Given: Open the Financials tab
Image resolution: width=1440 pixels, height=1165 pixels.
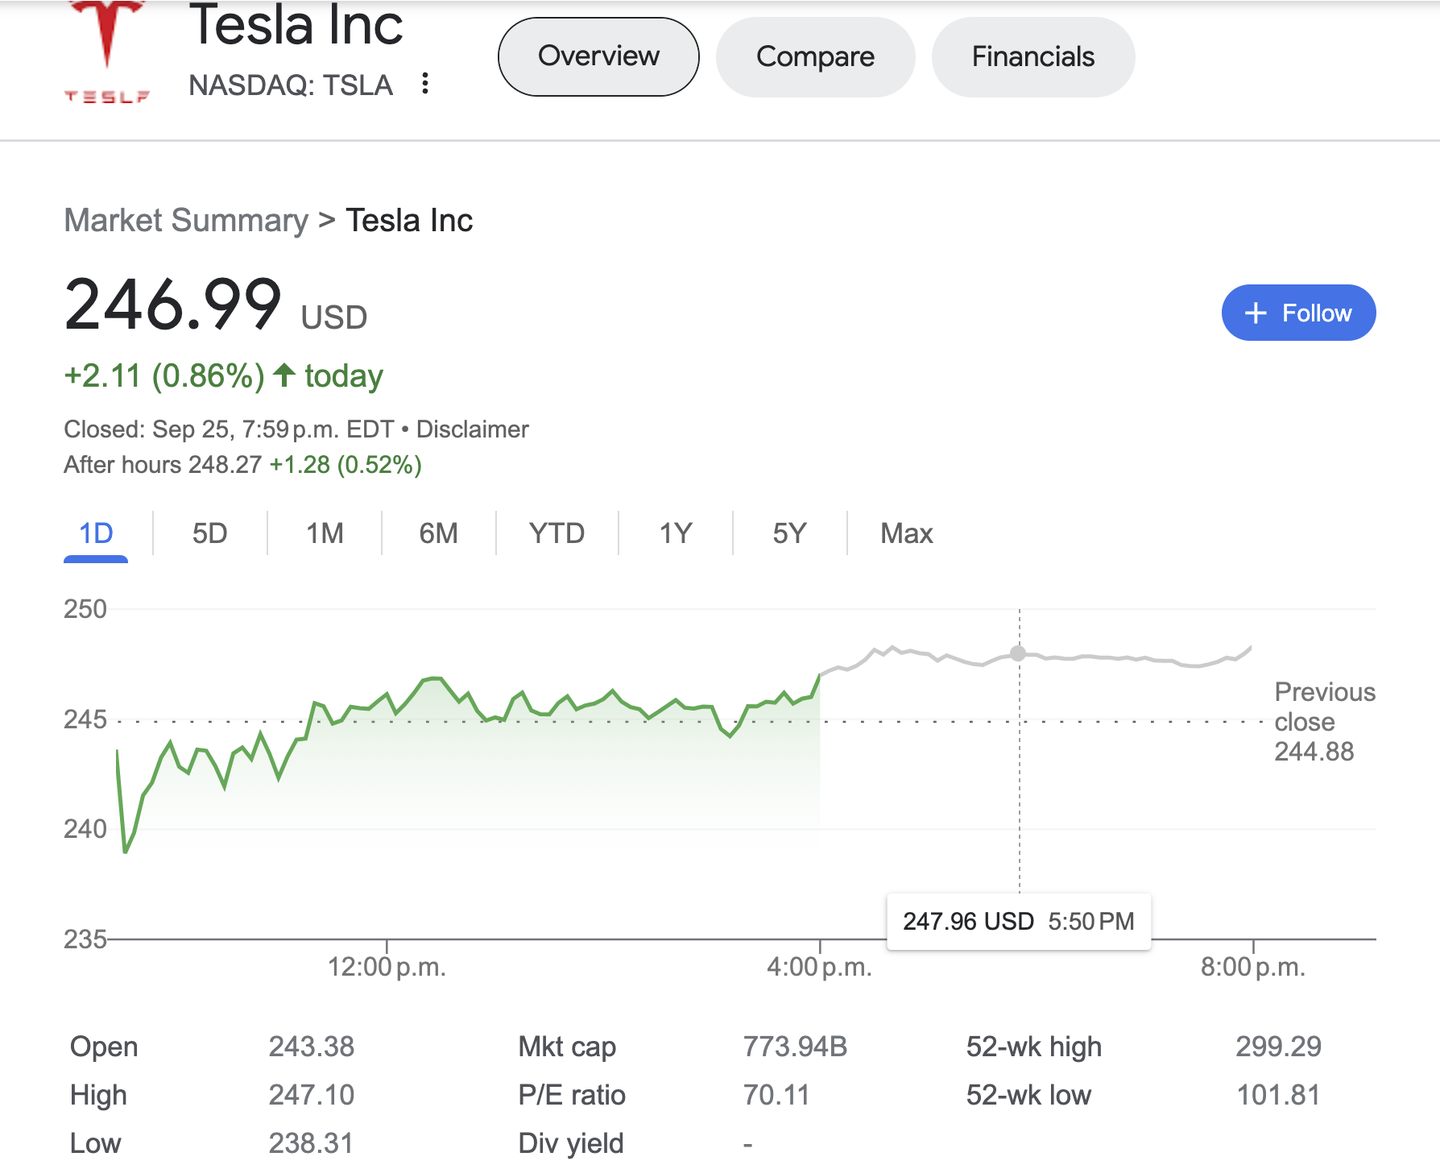Looking at the screenshot, I should coord(1033,57).
